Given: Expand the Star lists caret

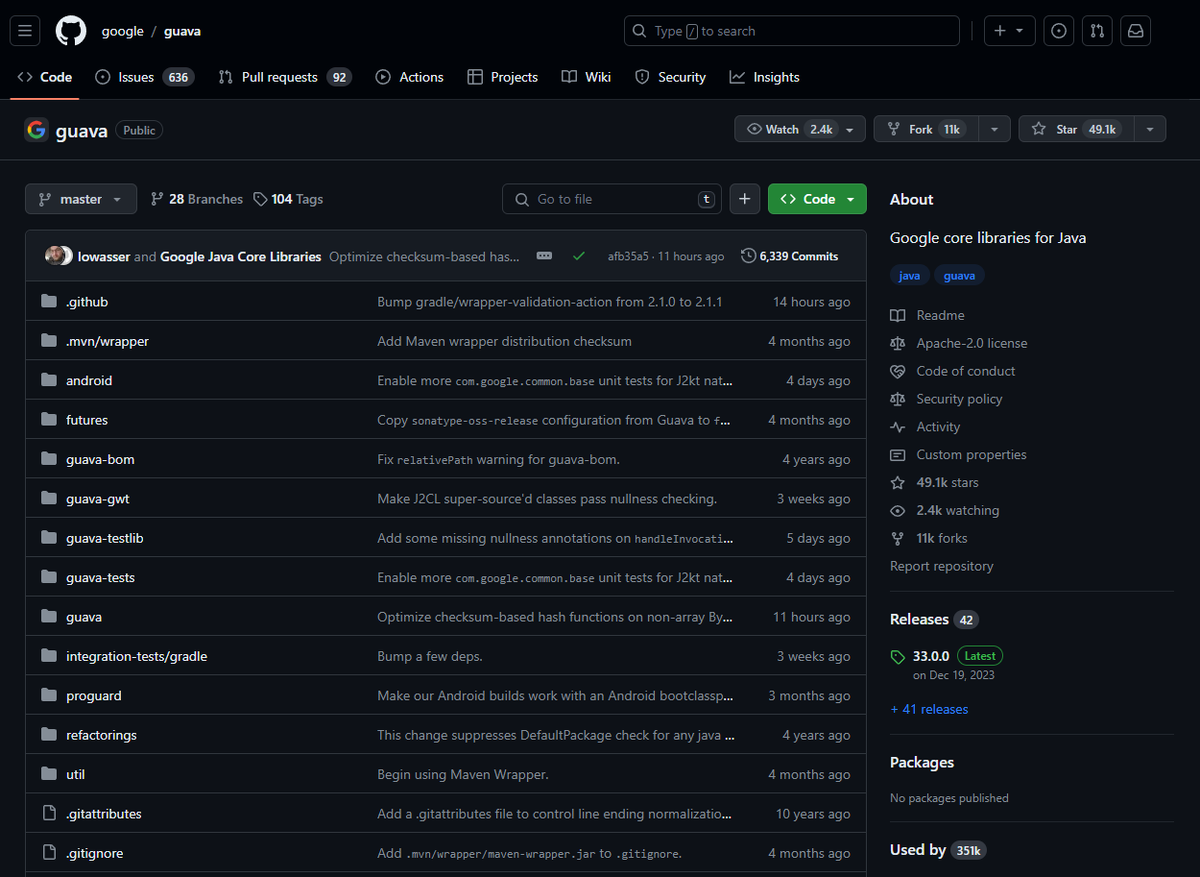Looking at the screenshot, I should [x=1150, y=129].
